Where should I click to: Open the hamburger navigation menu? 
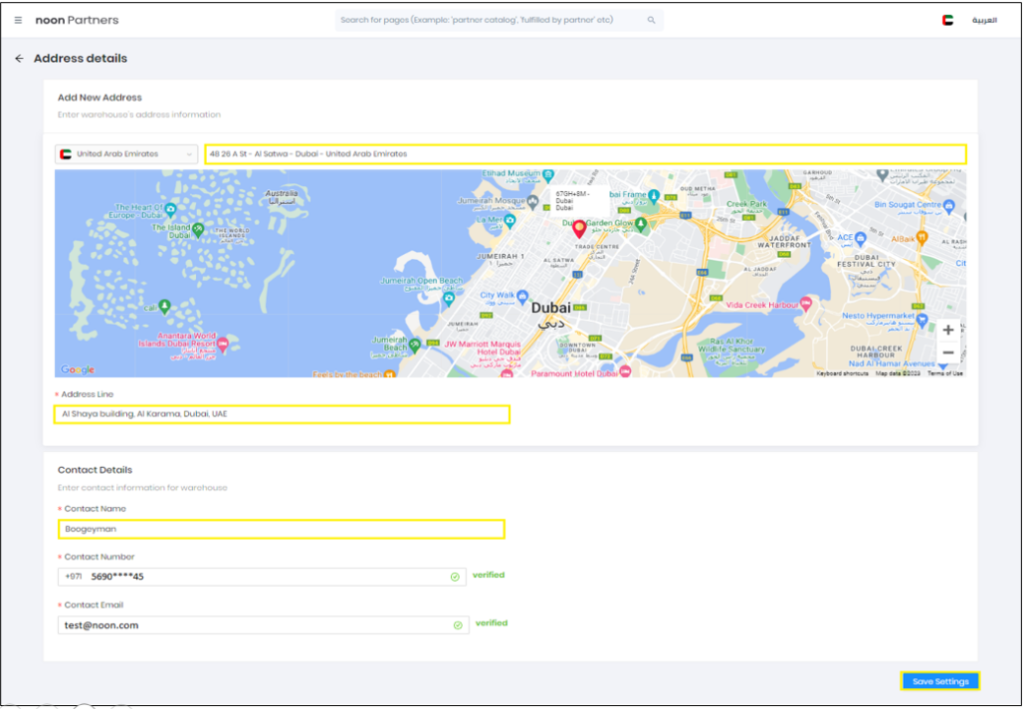[x=18, y=20]
